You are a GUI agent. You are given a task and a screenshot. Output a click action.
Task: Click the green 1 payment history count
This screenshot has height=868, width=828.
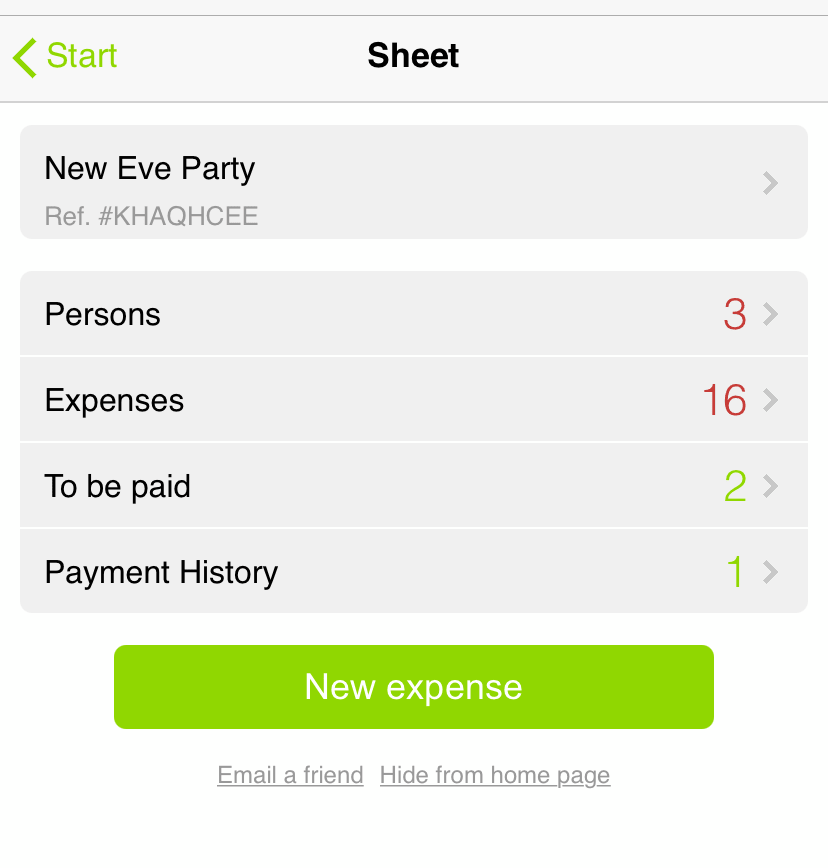735,572
